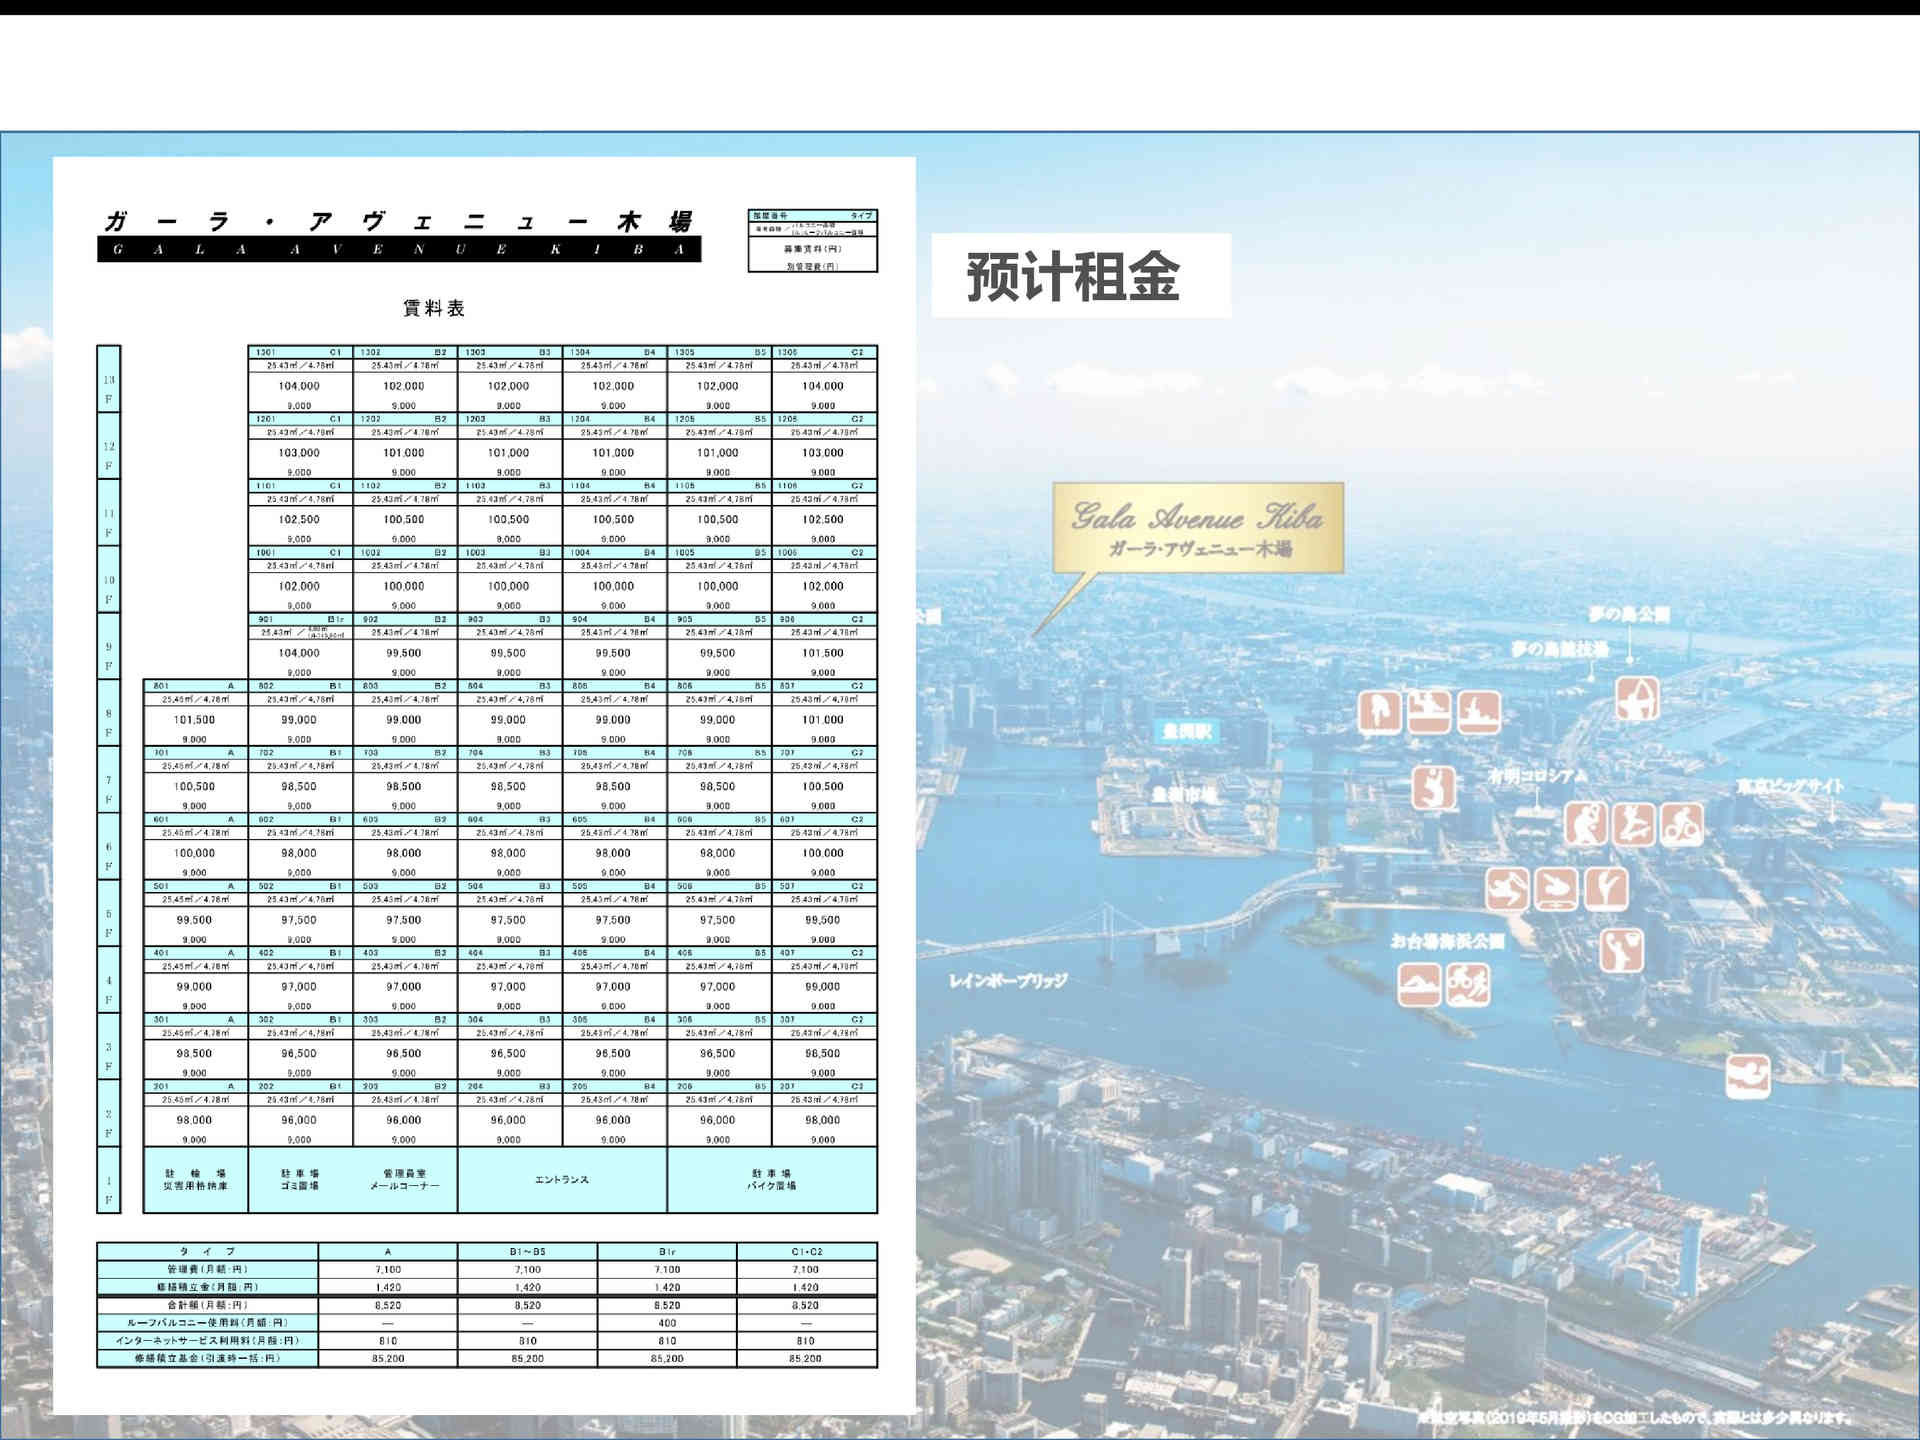Image resolution: width=1920 pixels, height=1440 pixels.
Task: Select room 601 rent 100,000
Action: [194, 854]
